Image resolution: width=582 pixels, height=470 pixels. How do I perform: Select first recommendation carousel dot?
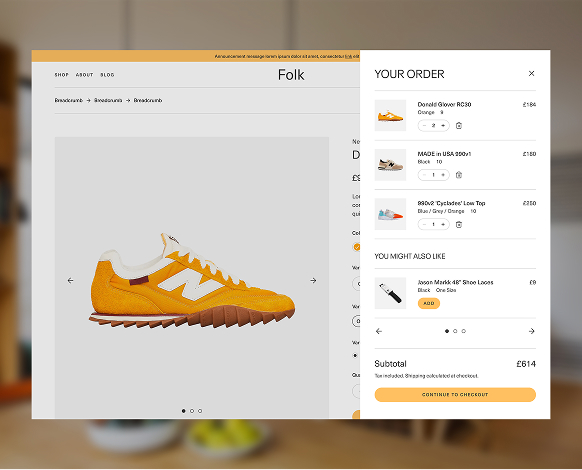tap(447, 331)
